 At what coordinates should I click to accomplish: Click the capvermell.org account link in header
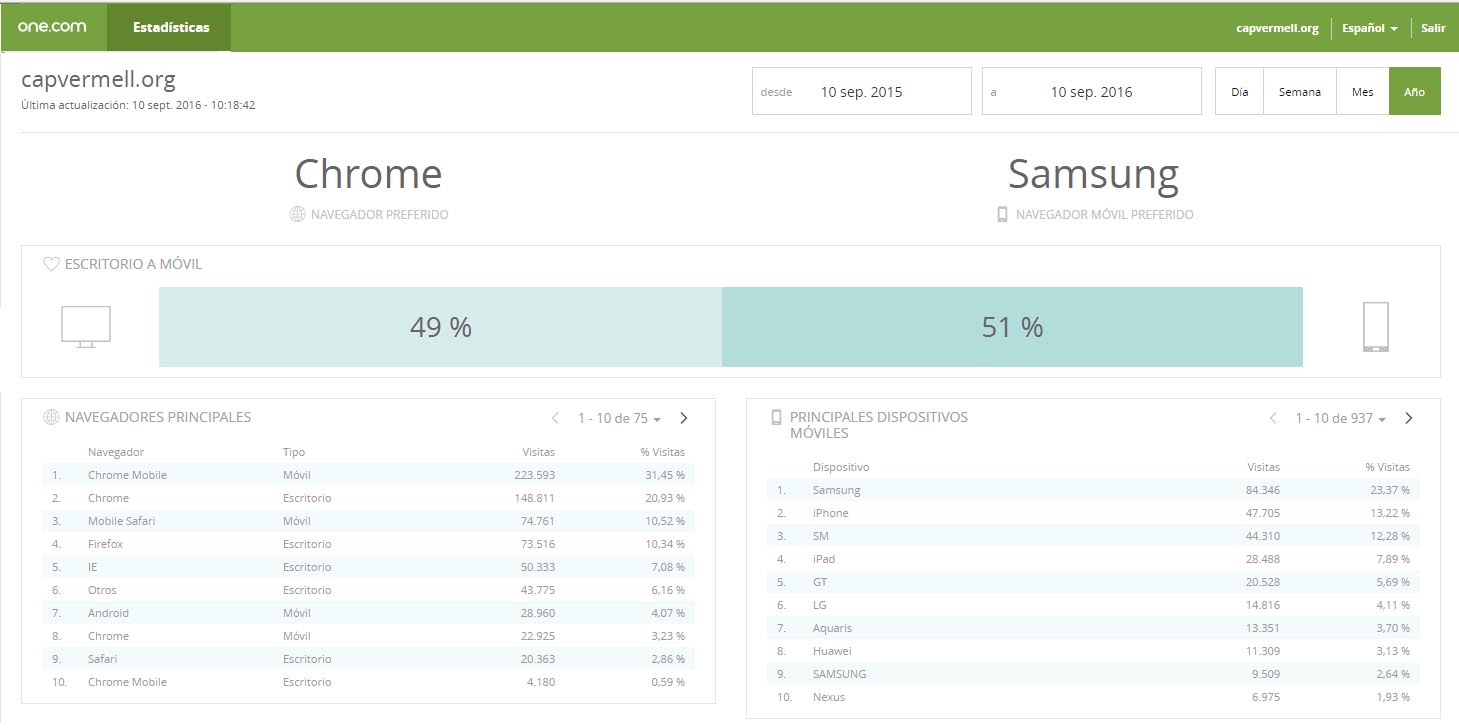pos(1277,28)
